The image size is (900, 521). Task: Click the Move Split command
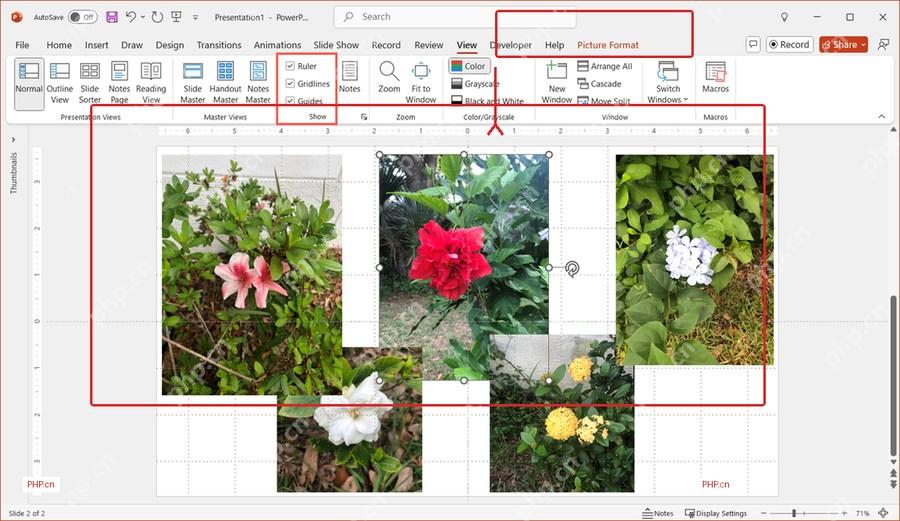click(x=604, y=101)
